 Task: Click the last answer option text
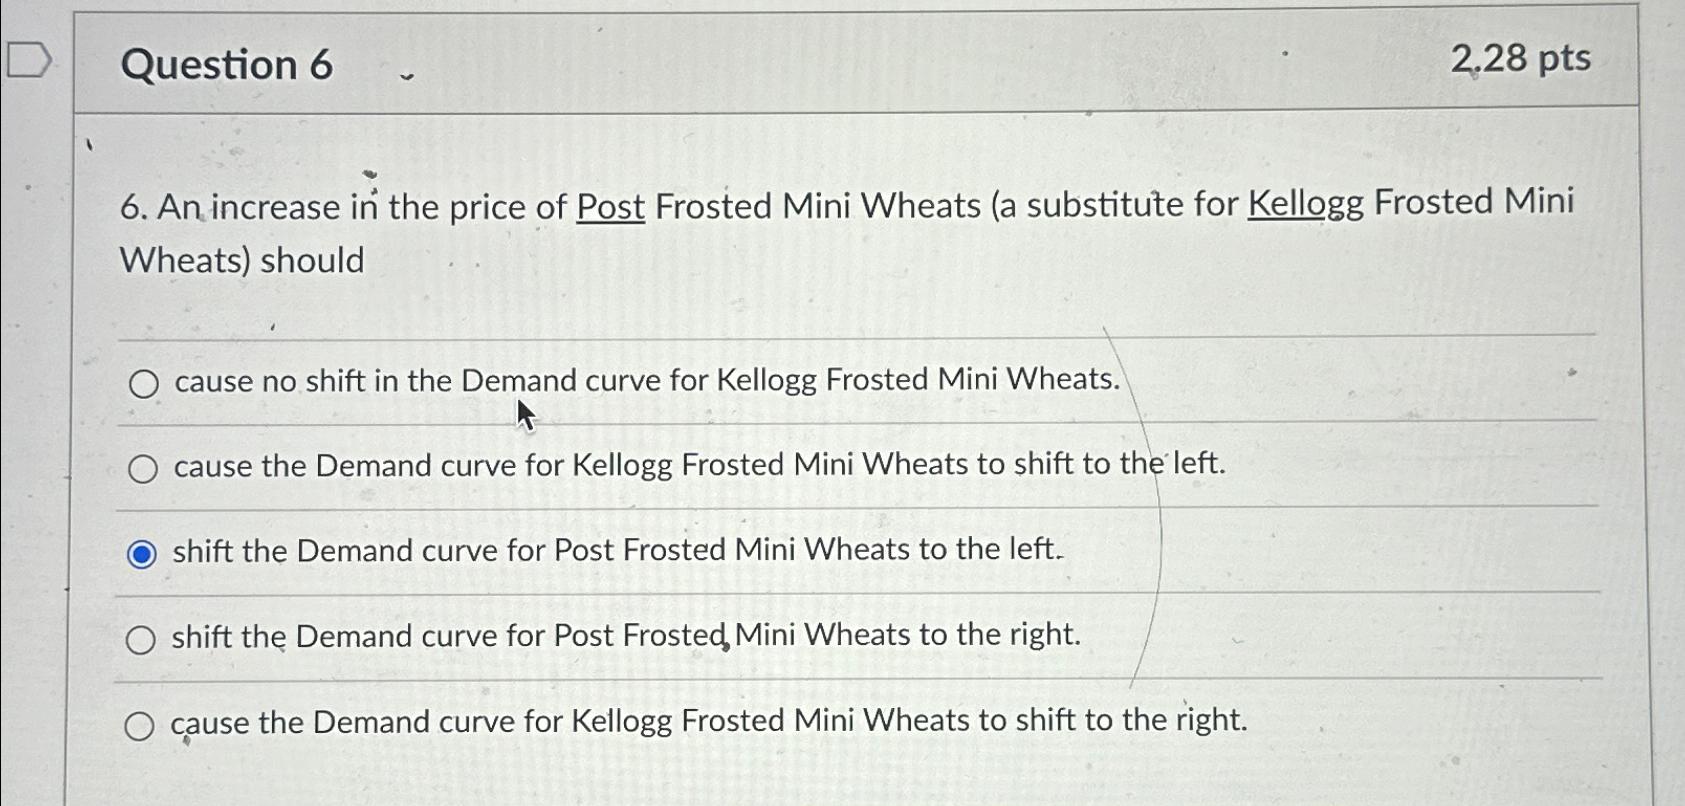point(710,721)
